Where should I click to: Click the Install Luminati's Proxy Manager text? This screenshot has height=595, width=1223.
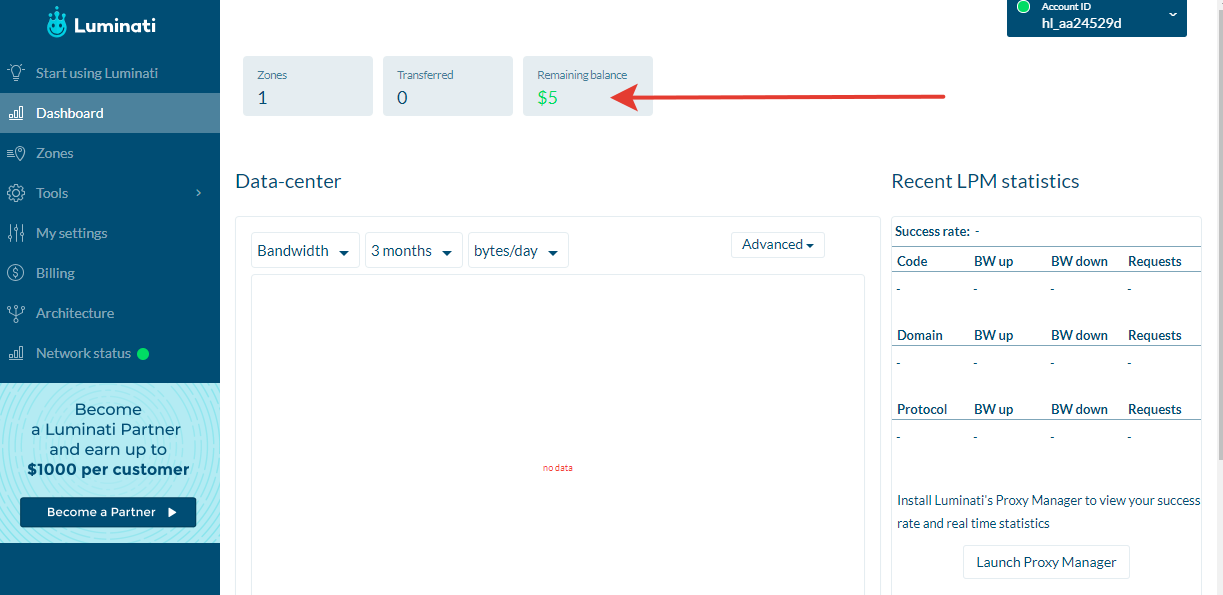[1049, 512]
